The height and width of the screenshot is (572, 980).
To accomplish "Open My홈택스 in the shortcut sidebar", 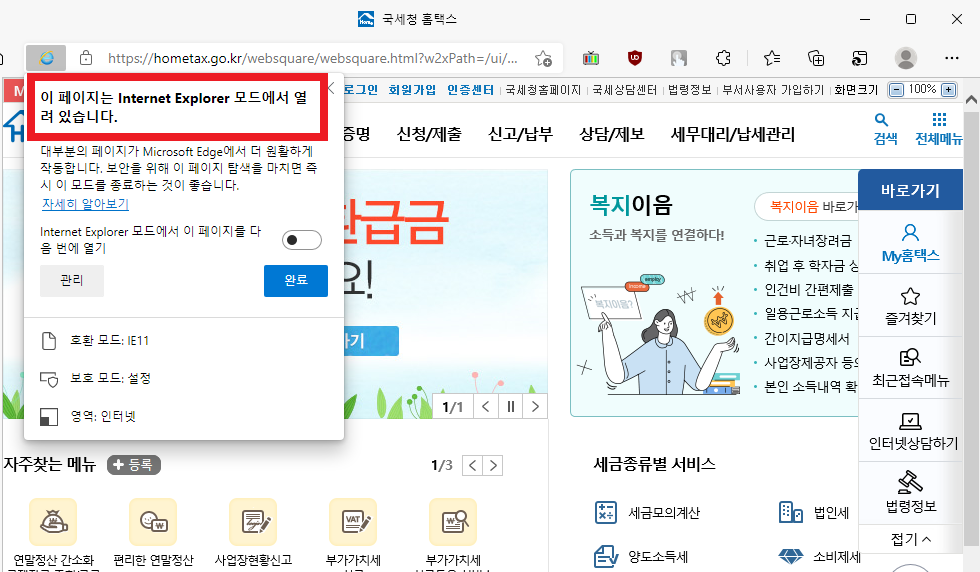I will 911,243.
